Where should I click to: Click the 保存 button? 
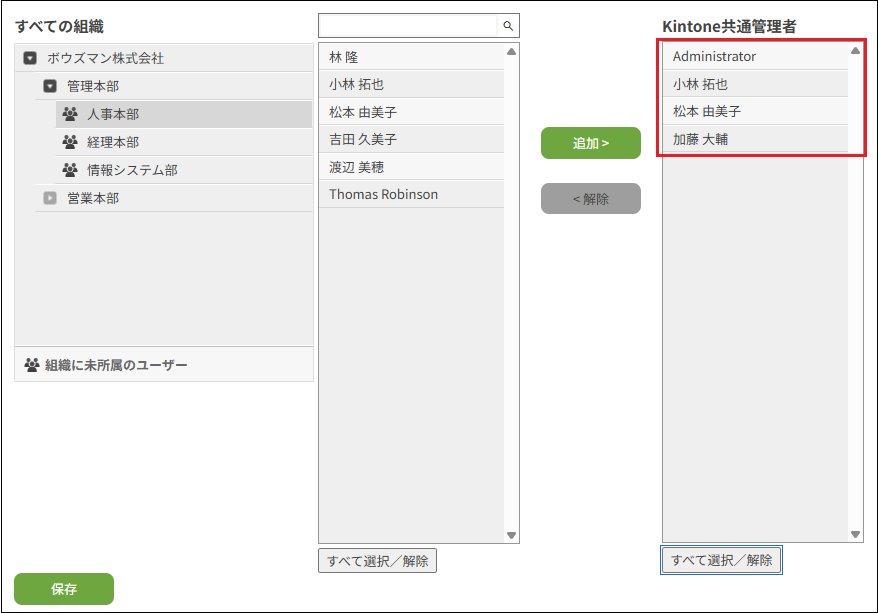(64, 589)
